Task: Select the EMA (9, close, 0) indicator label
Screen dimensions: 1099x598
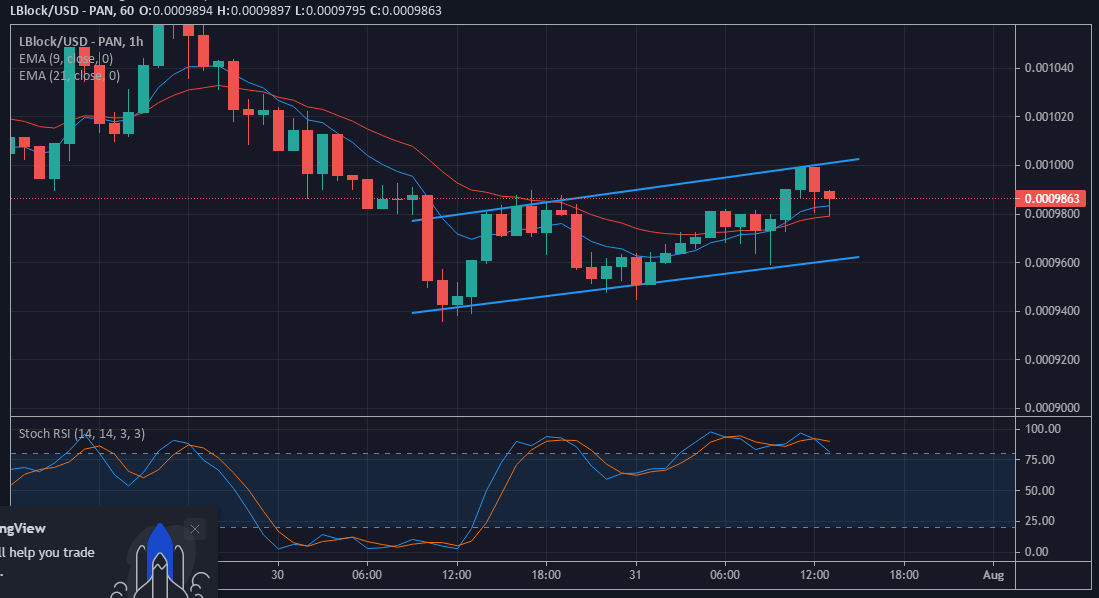Action: click(66, 58)
